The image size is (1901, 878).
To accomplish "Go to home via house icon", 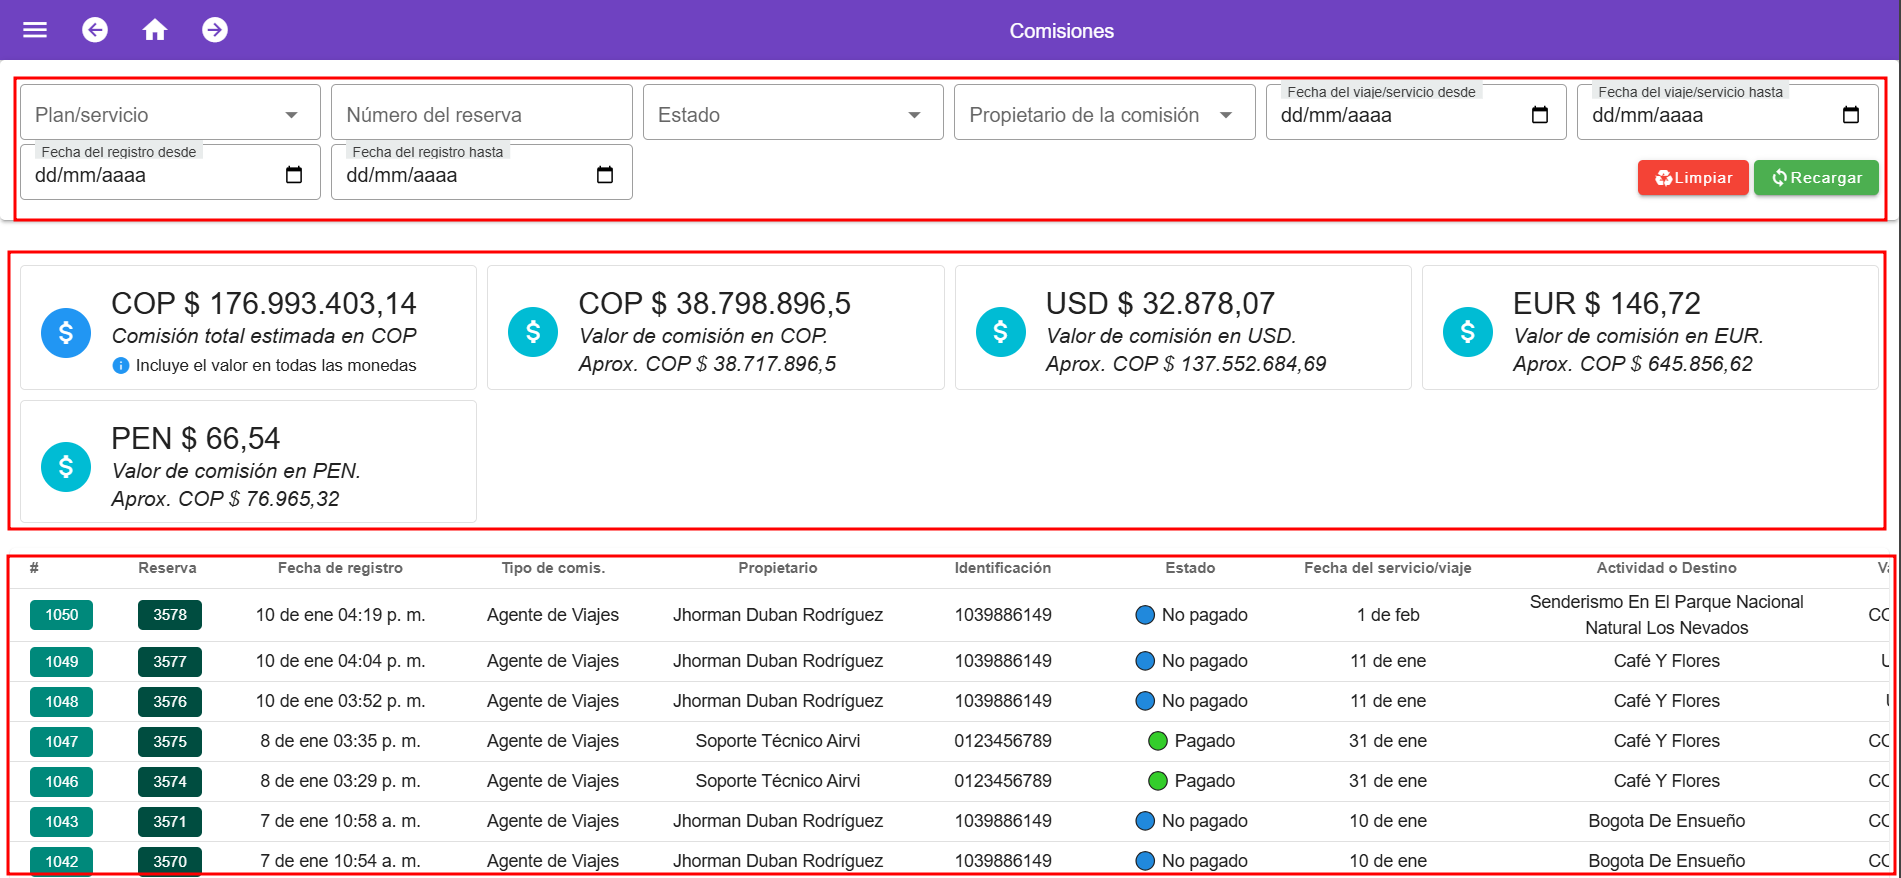I will pos(155,30).
